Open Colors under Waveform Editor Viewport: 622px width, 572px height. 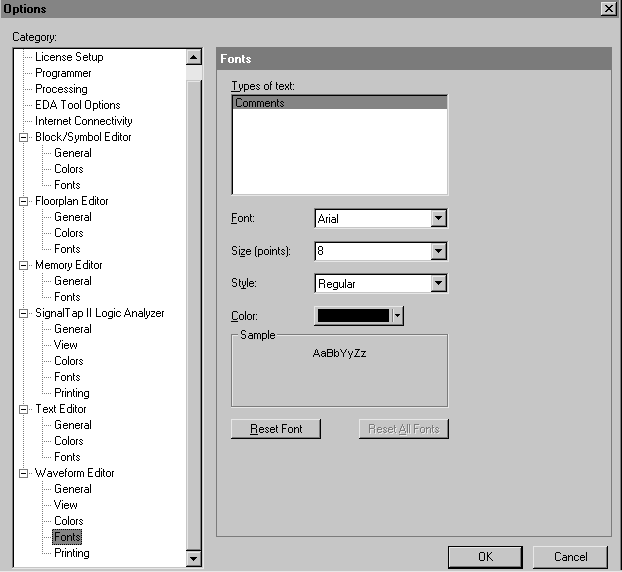point(69,521)
